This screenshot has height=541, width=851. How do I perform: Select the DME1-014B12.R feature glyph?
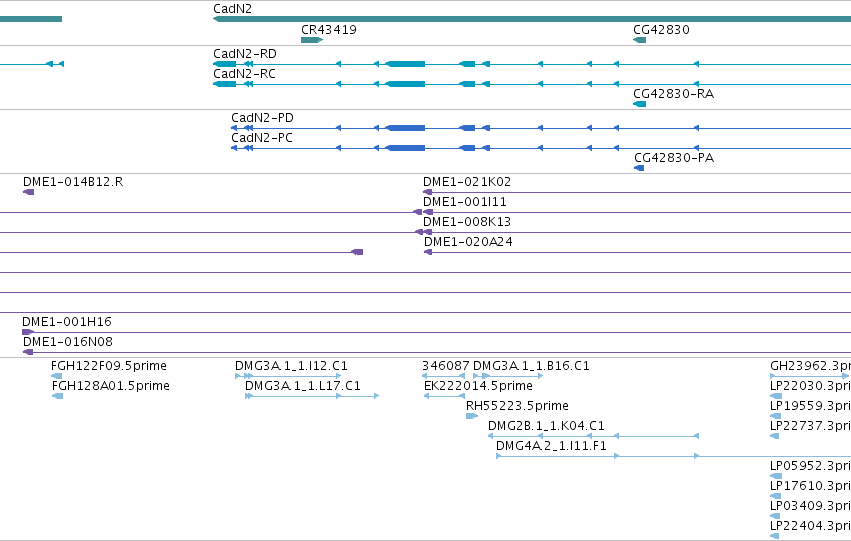point(28,192)
